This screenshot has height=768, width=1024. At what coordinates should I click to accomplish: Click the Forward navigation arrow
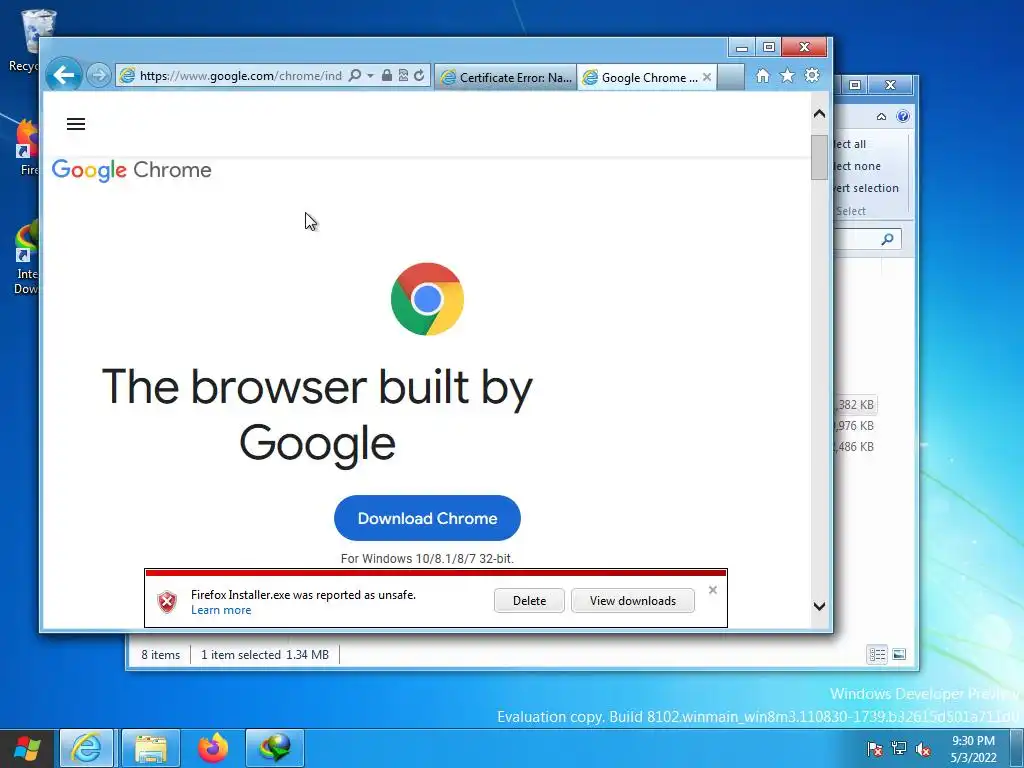pos(99,76)
